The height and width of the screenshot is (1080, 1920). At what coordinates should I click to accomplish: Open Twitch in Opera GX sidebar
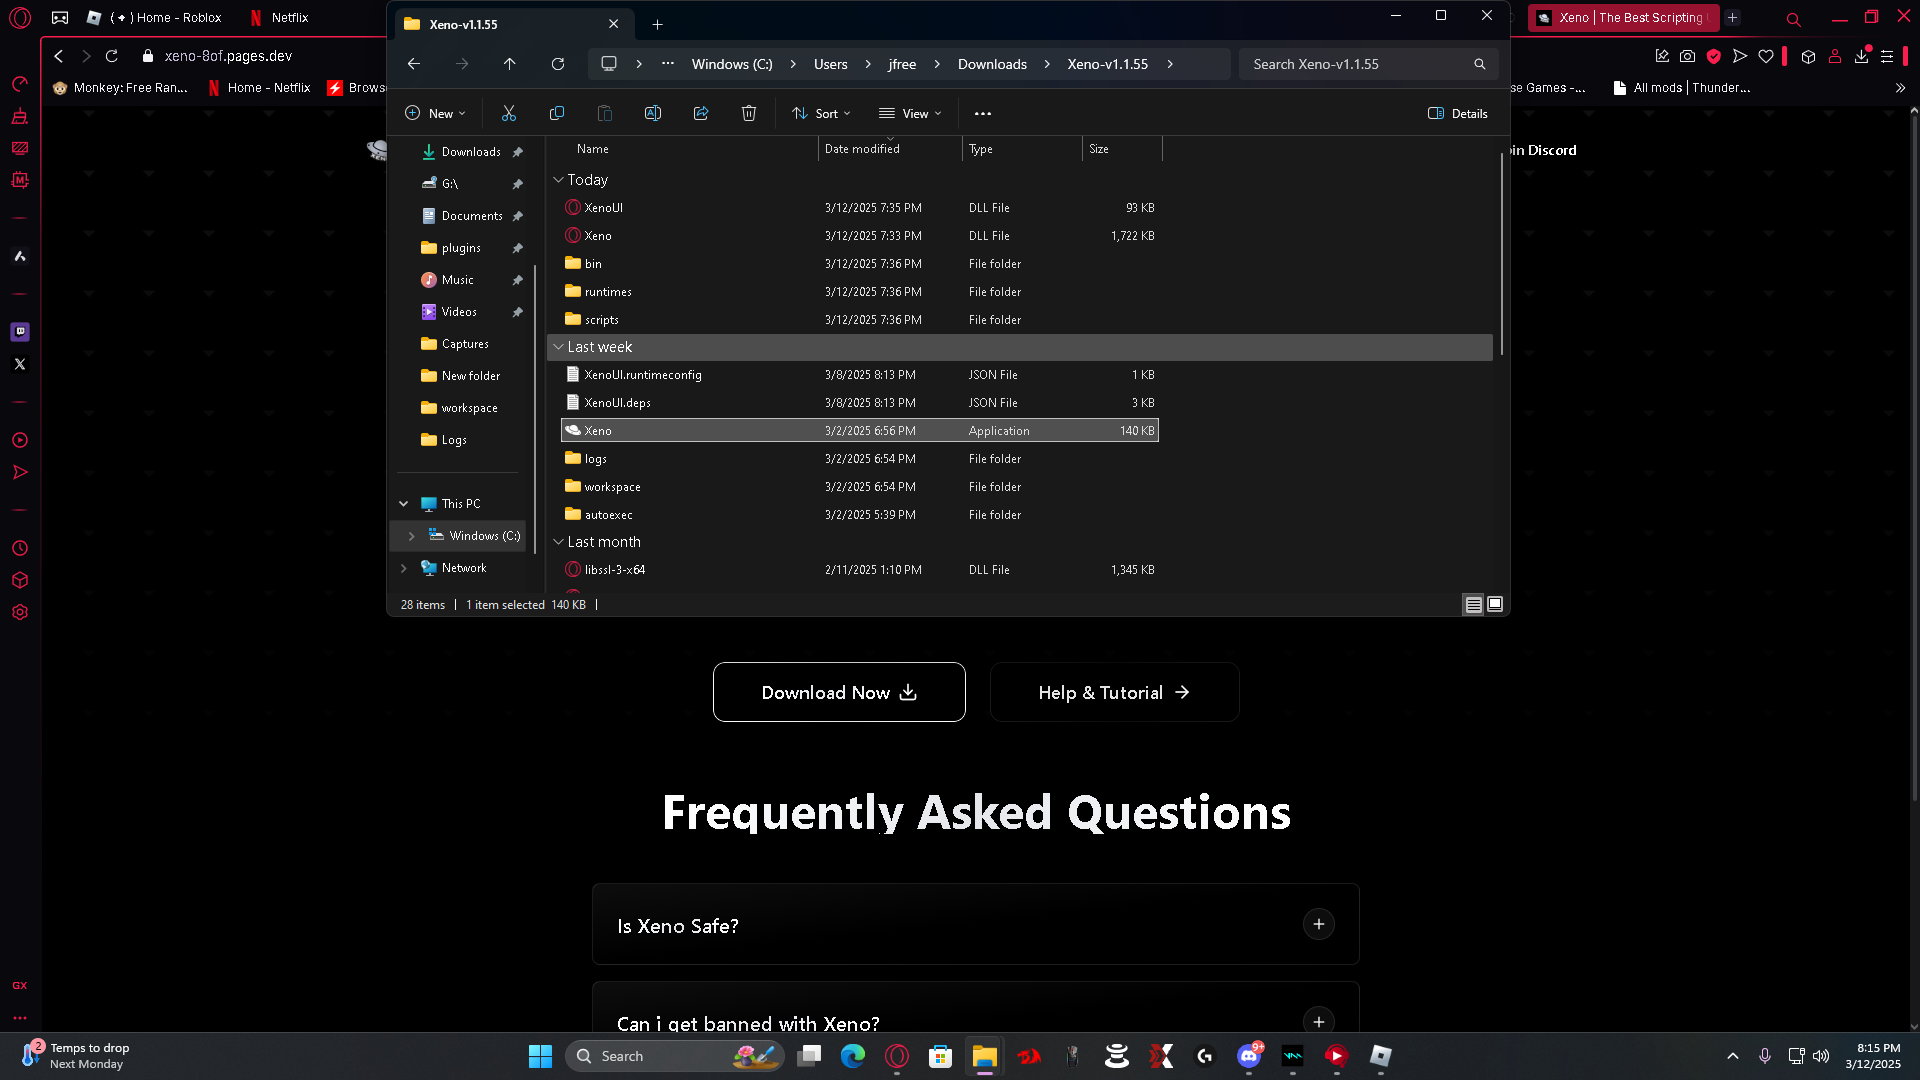click(x=20, y=332)
